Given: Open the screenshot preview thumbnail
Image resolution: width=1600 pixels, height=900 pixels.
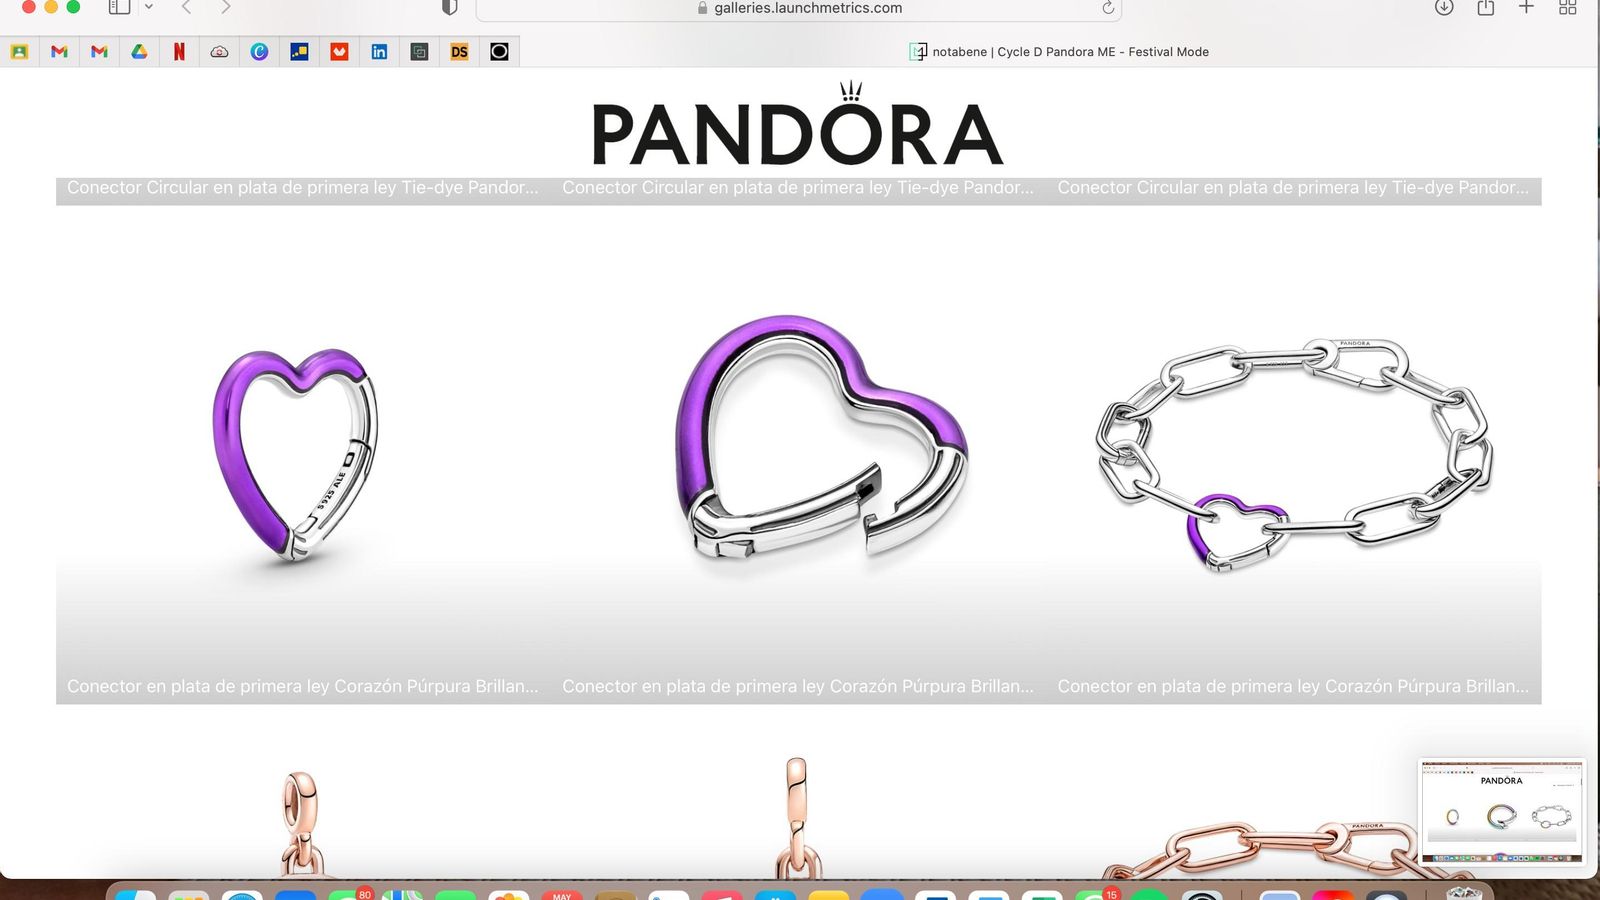Looking at the screenshot, I should coord(1502,811).
